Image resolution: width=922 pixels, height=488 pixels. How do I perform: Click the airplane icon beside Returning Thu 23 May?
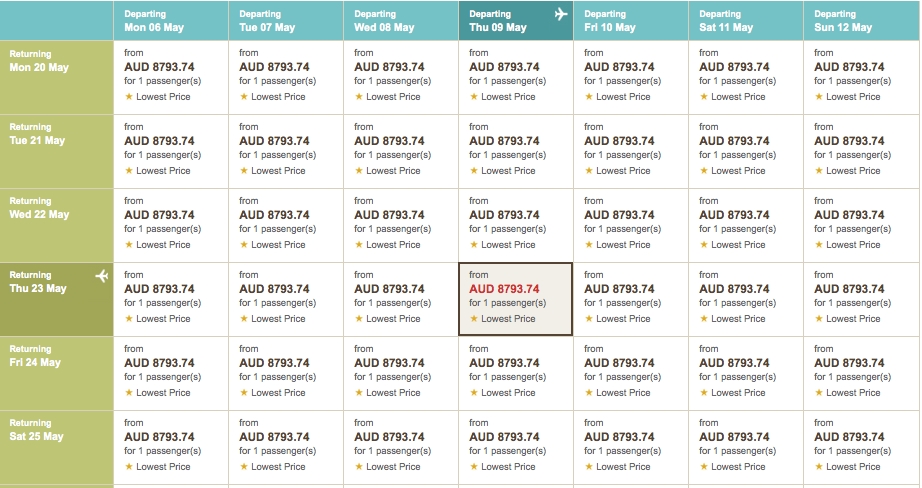pyautogui.click(x=101, y=276)
